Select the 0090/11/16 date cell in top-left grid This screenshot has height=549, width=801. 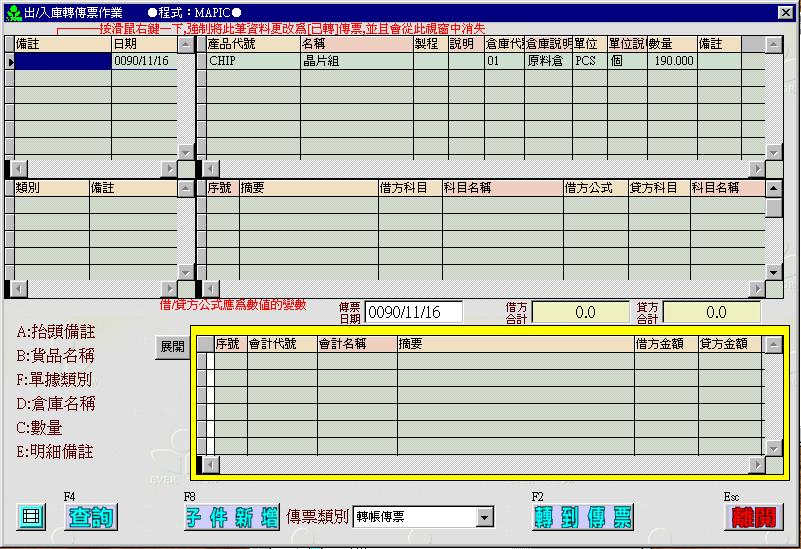144,61
